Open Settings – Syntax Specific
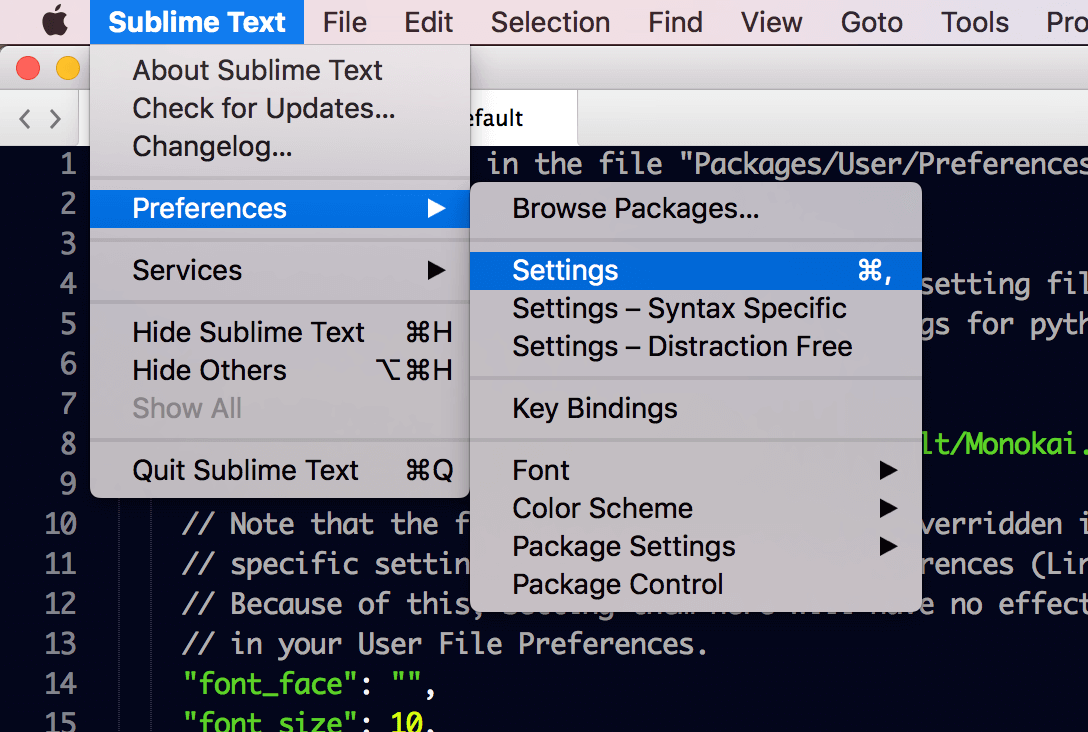1088x732 pixels. (x=695, y=309)
